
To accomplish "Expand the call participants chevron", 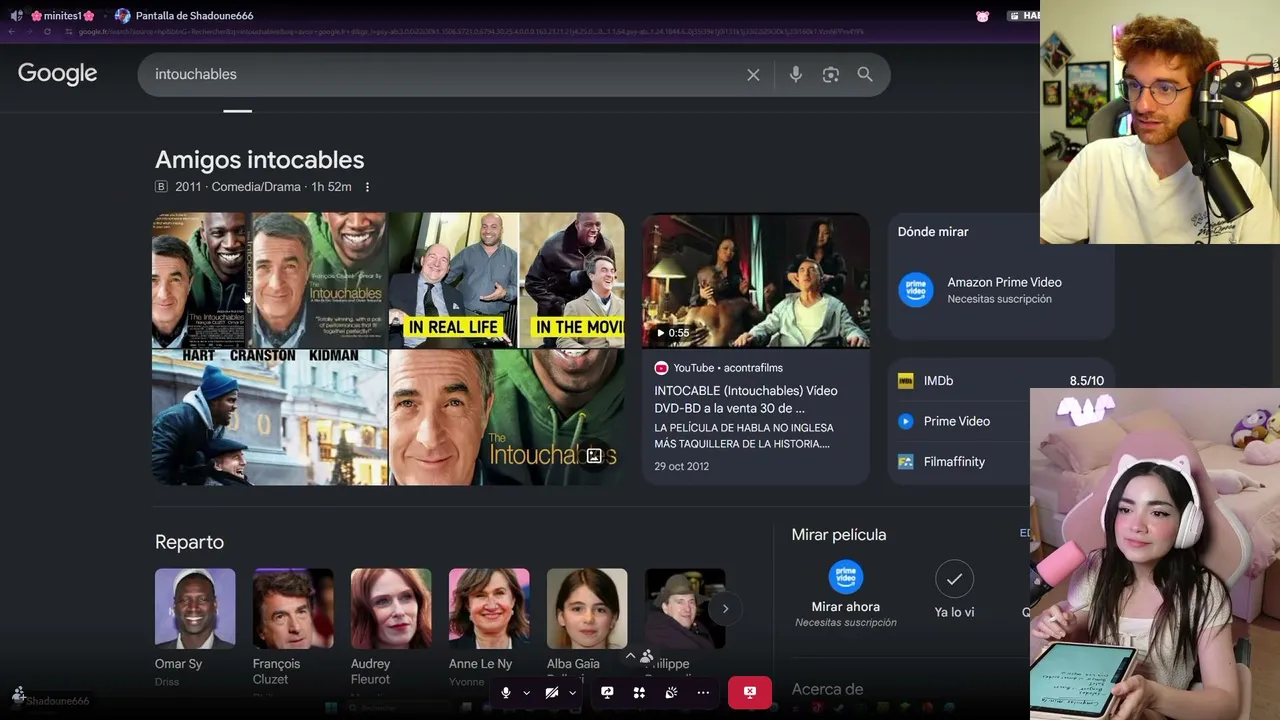I will click(630, 656).
